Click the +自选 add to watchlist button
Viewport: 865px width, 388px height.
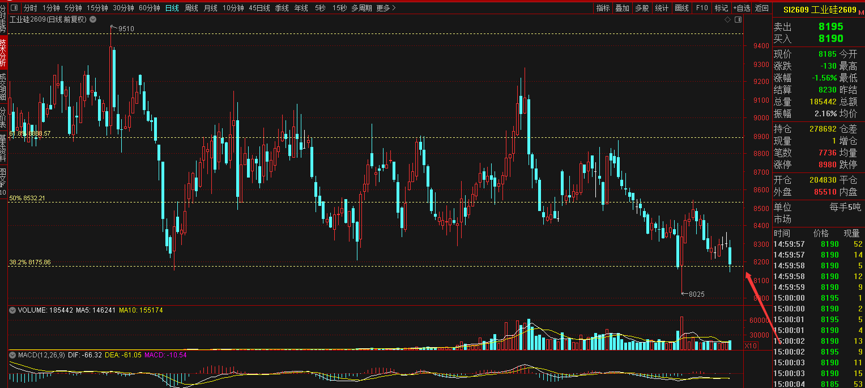pyautogui.click(x=742, y=8)
